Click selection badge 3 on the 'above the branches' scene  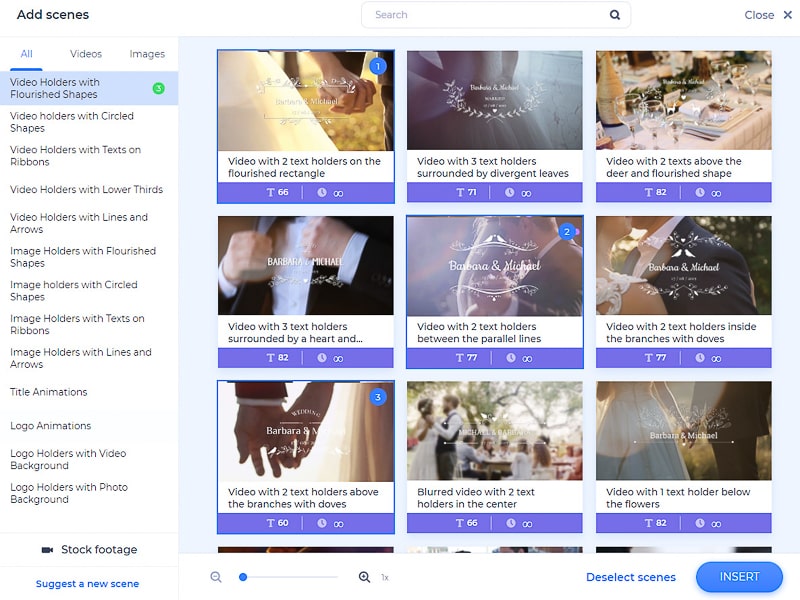coord(378,397)
